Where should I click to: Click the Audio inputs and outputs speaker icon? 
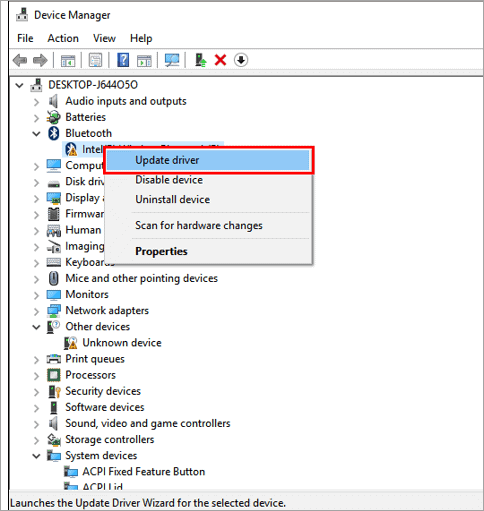coord(53,101)
